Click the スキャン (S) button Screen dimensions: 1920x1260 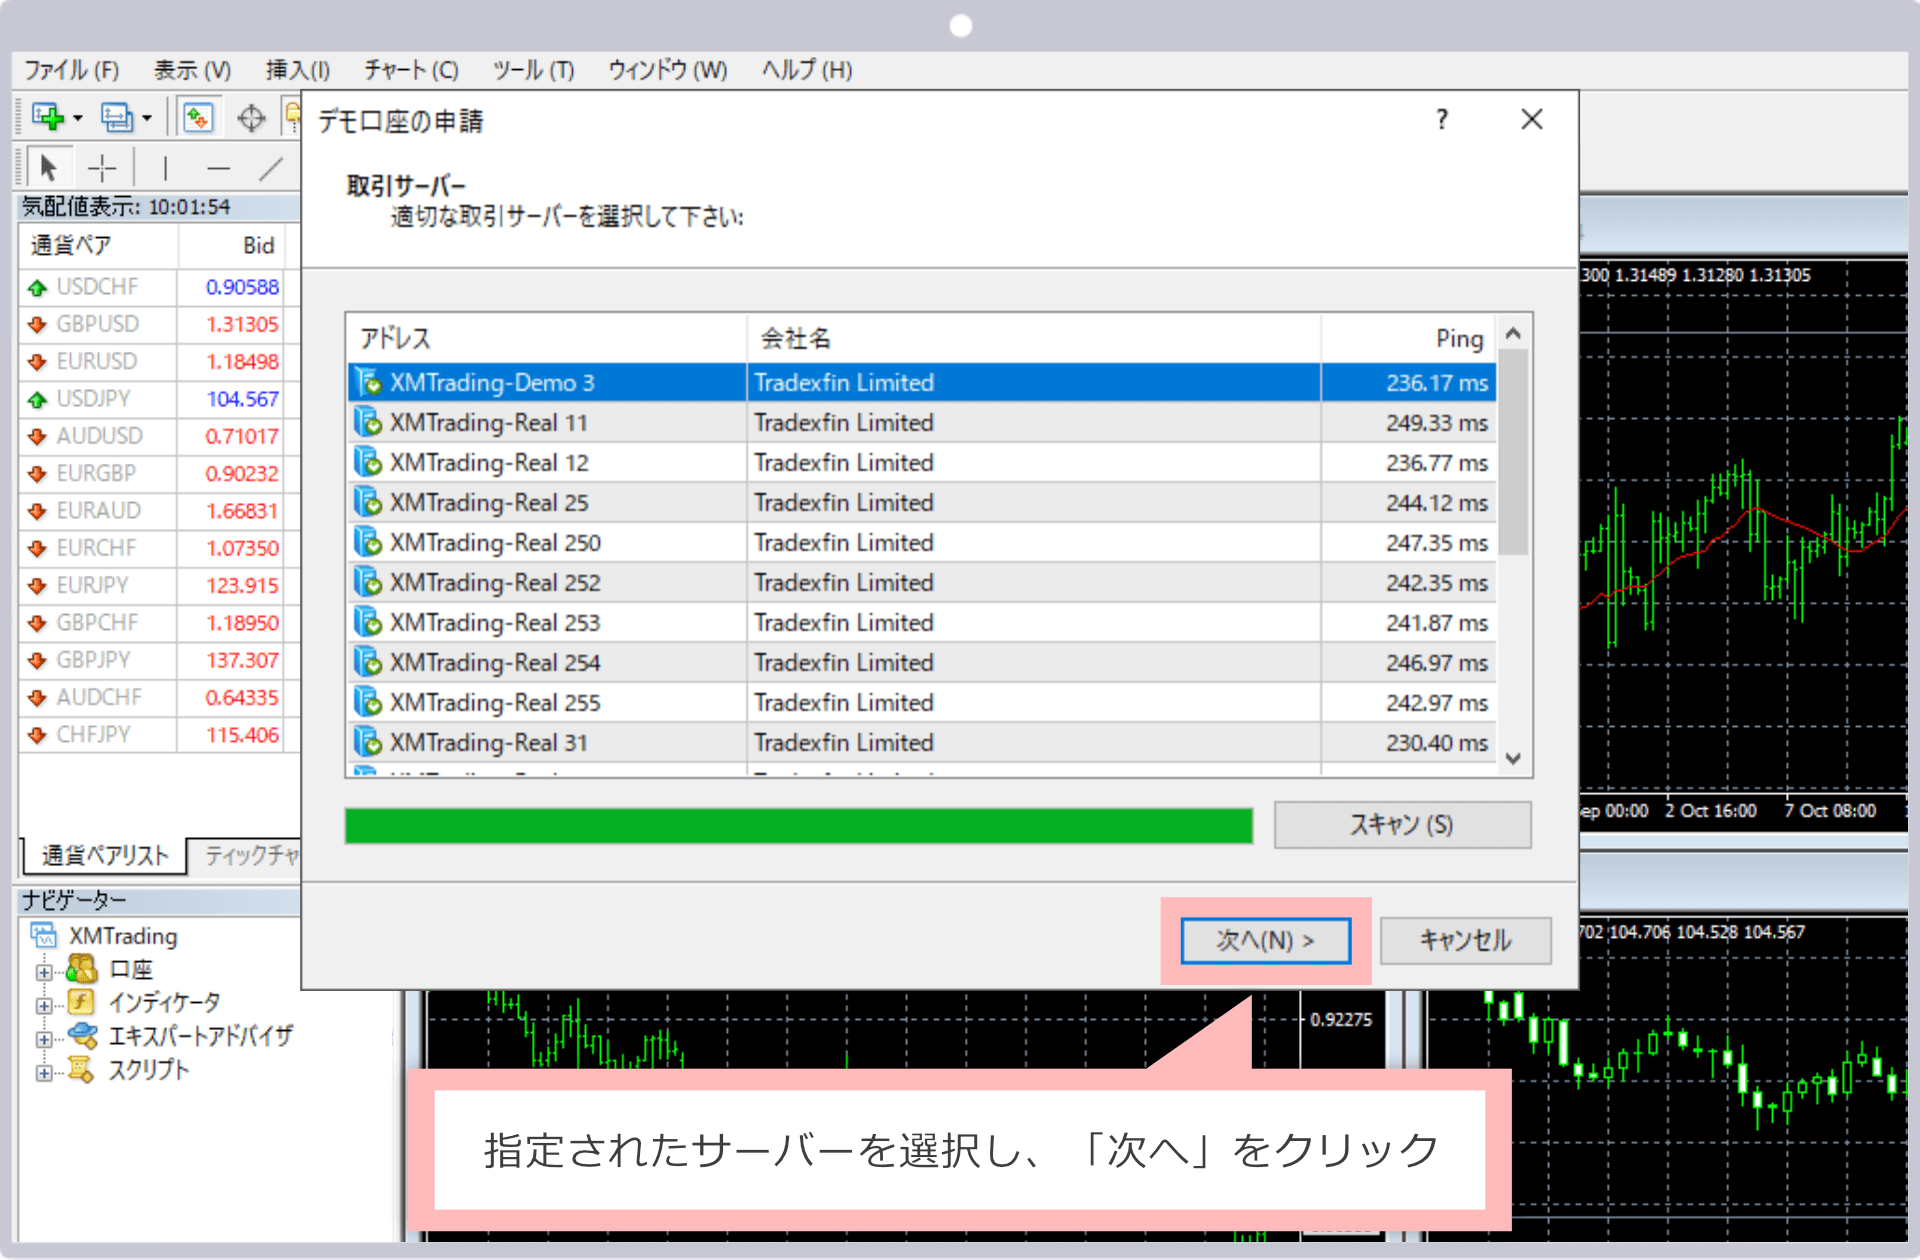[1402, 825]
